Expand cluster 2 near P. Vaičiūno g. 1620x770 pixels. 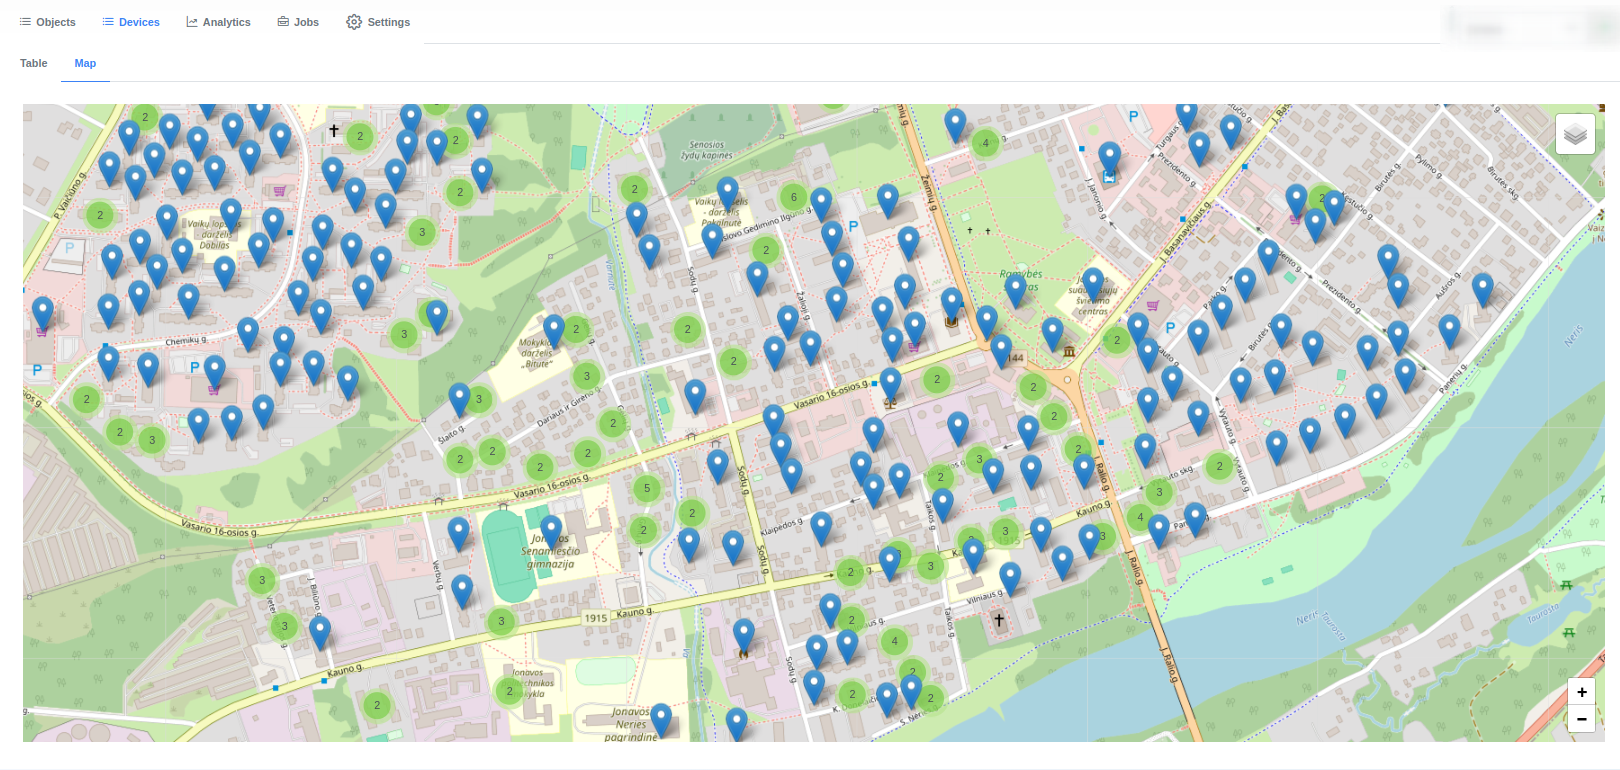pos(100,215)
